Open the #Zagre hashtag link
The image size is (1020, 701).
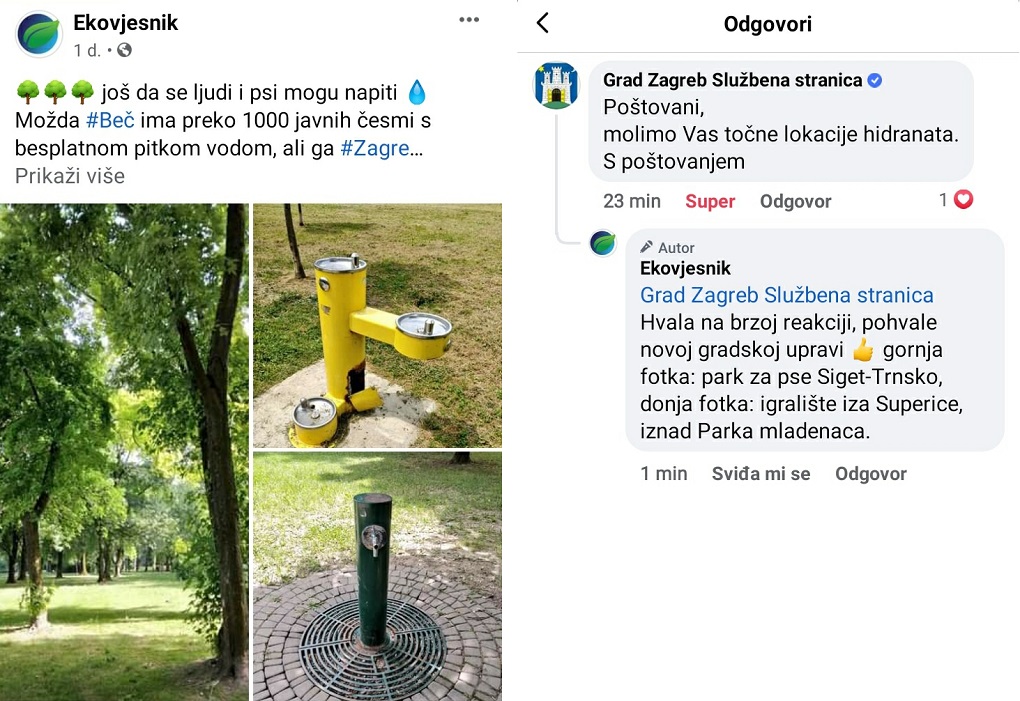[x=375, y=148]
